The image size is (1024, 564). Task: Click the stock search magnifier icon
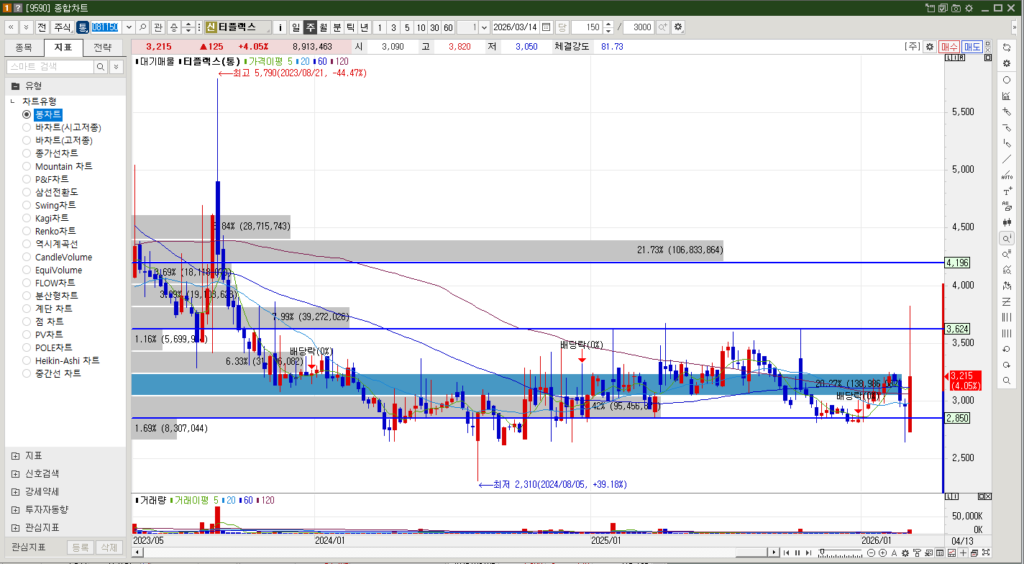pyautogui.click(x=143, y=27)
